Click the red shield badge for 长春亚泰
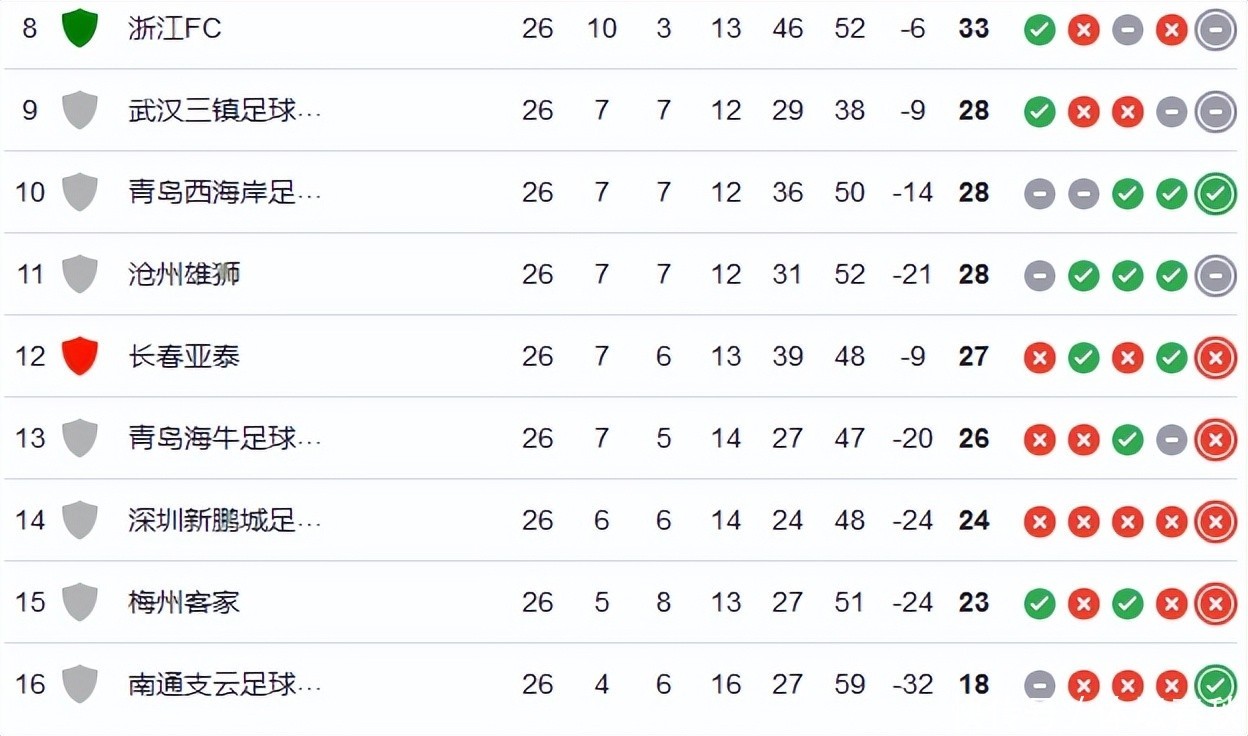The height and width of the screenshot is (736, 1248). click(80, 356)
